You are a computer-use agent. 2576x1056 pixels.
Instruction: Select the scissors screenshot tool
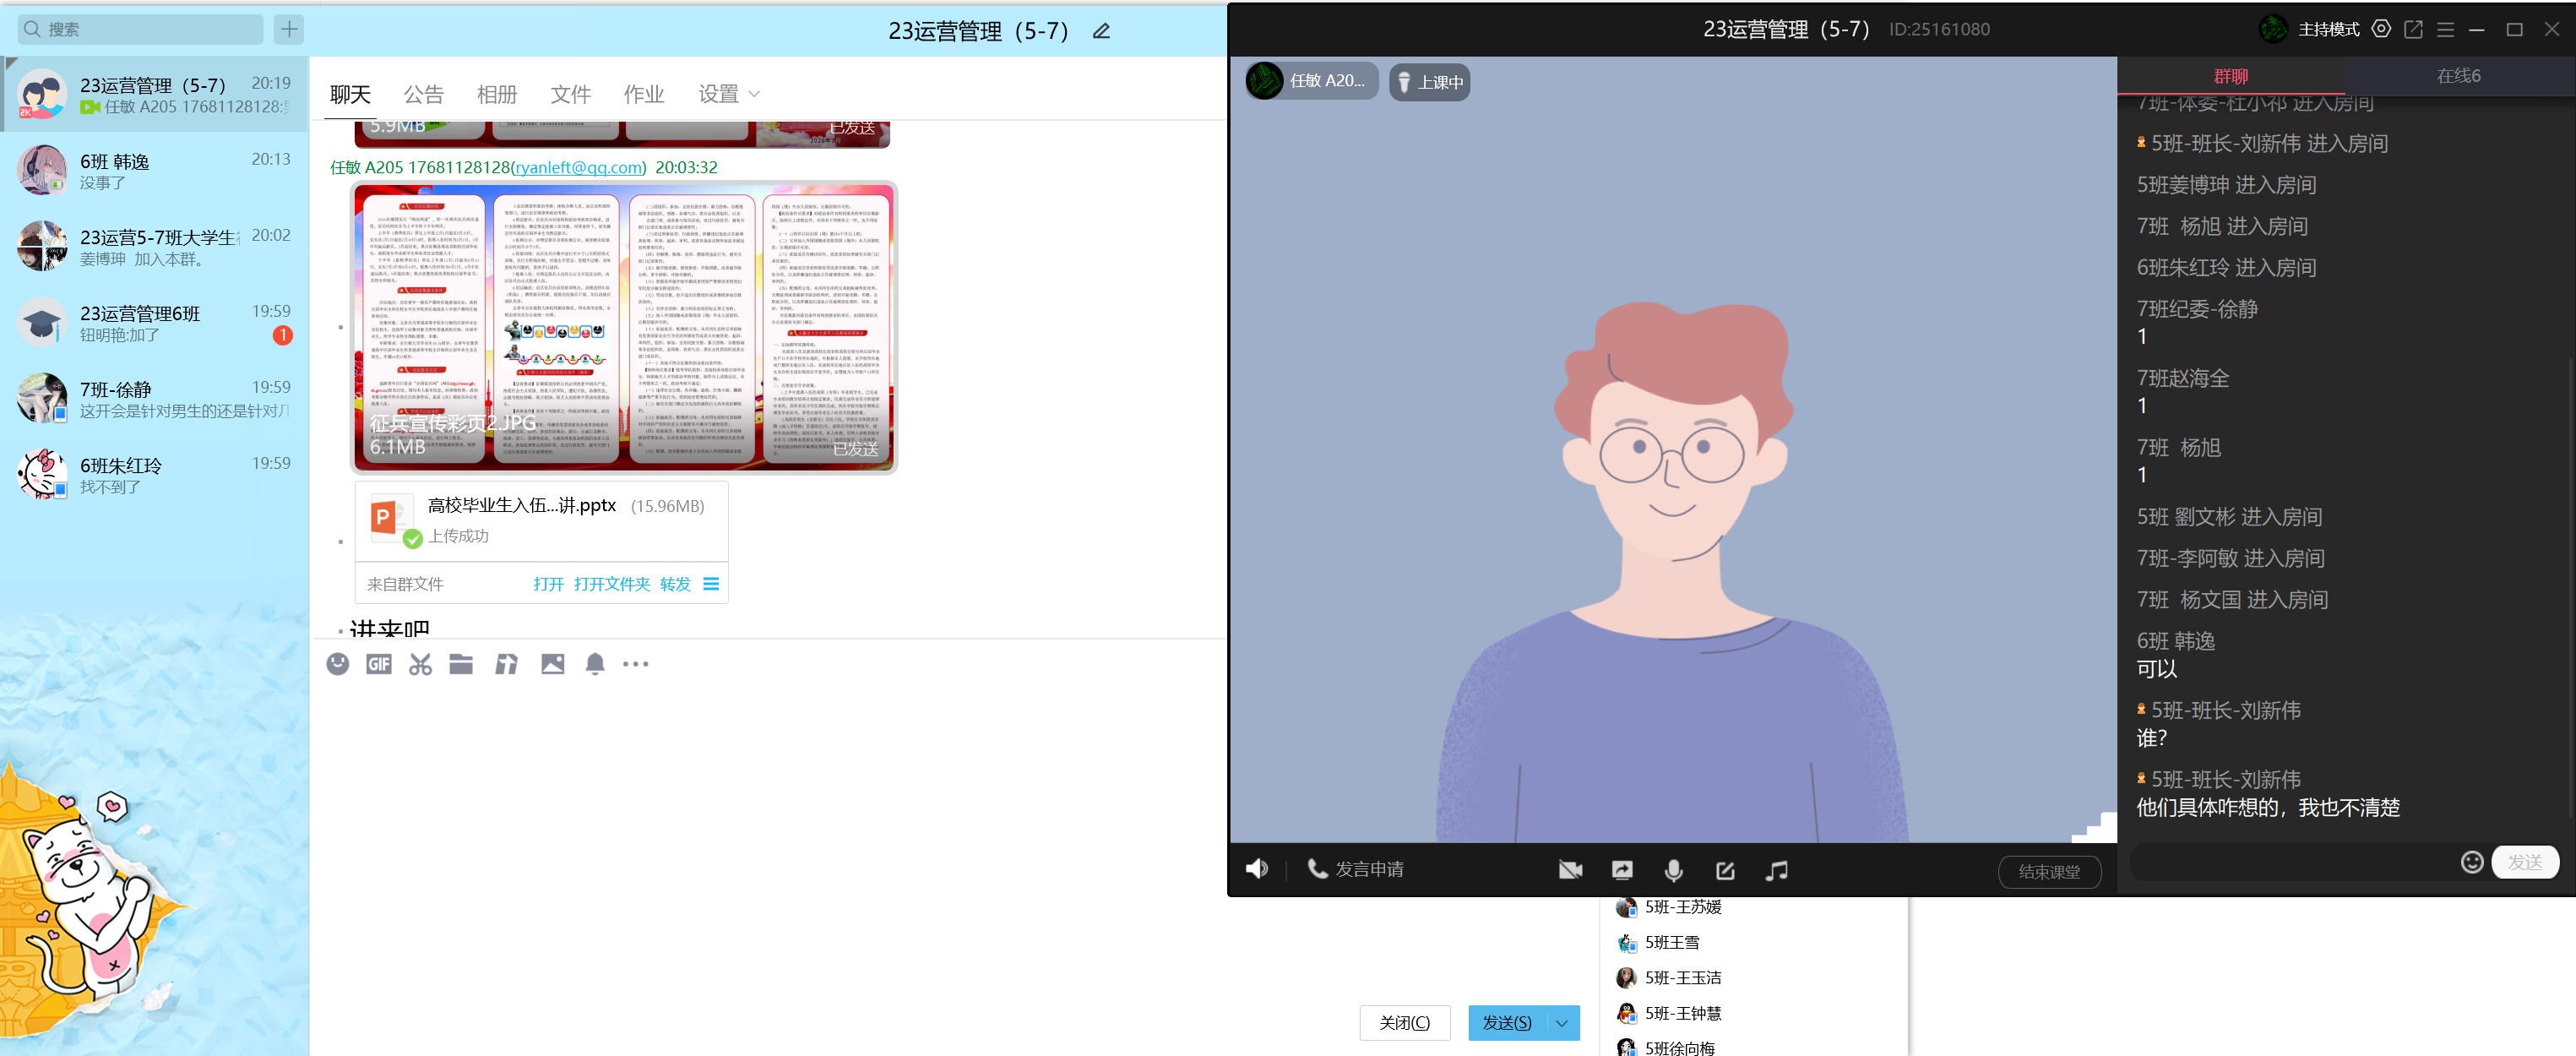pyautogui.click(x=420, y=664)
